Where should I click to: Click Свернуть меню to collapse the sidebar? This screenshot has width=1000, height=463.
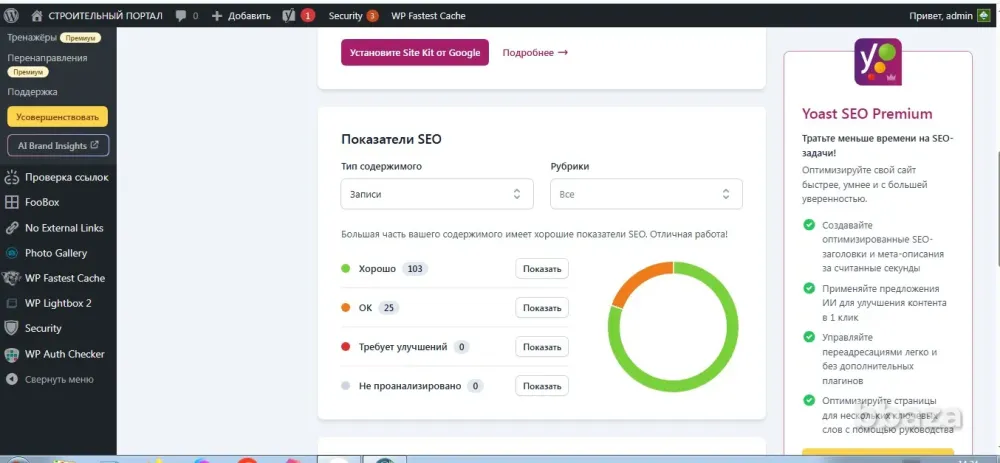tap(59, 379)
